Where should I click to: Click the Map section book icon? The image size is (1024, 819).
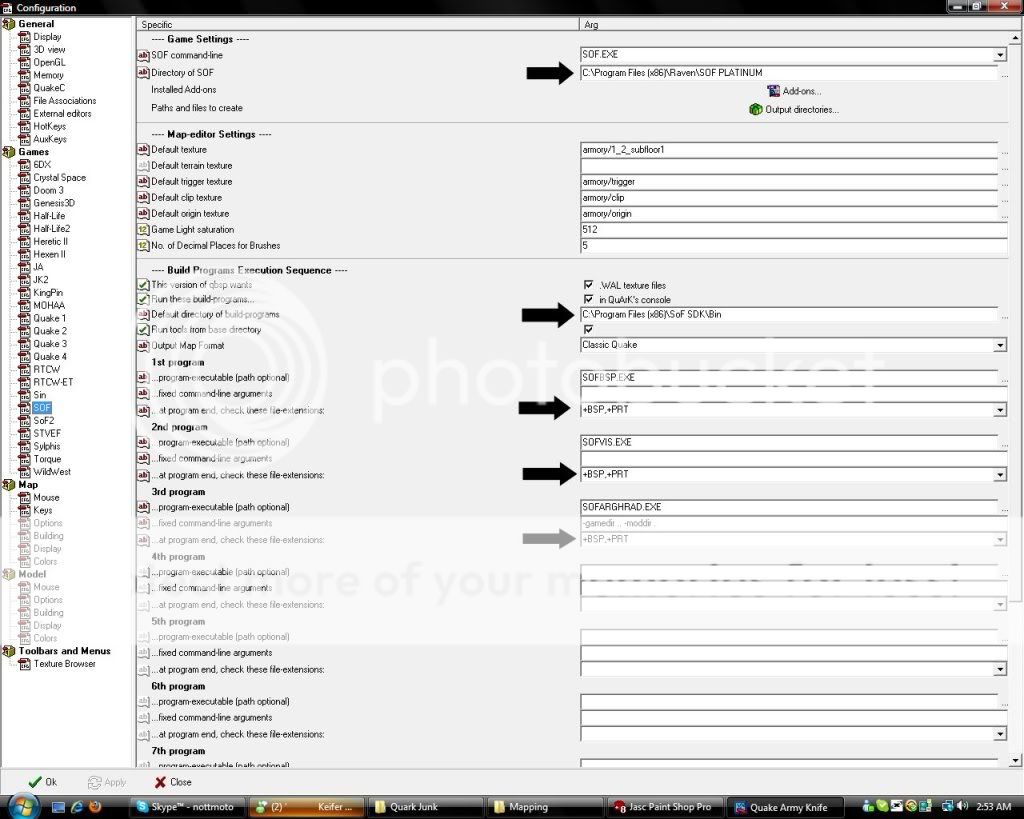coord(8,485)
